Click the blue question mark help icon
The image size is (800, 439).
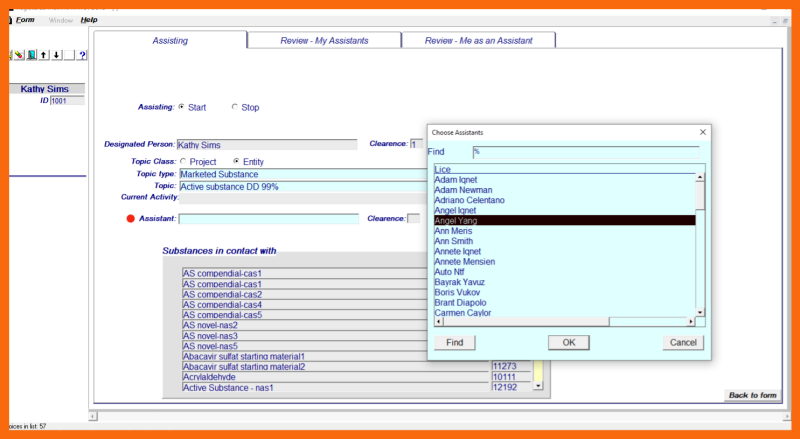(x=82, y=55)
